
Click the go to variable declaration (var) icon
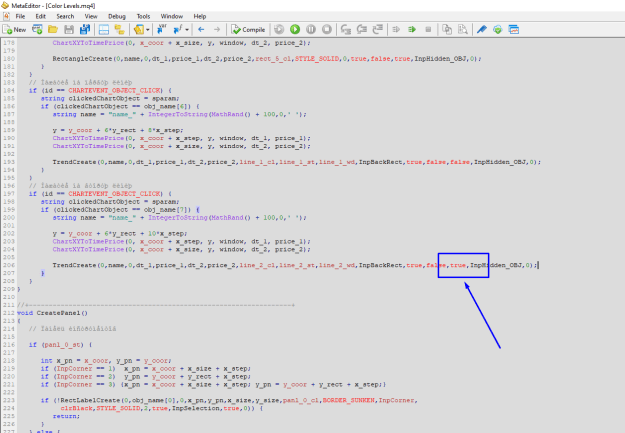162,30
